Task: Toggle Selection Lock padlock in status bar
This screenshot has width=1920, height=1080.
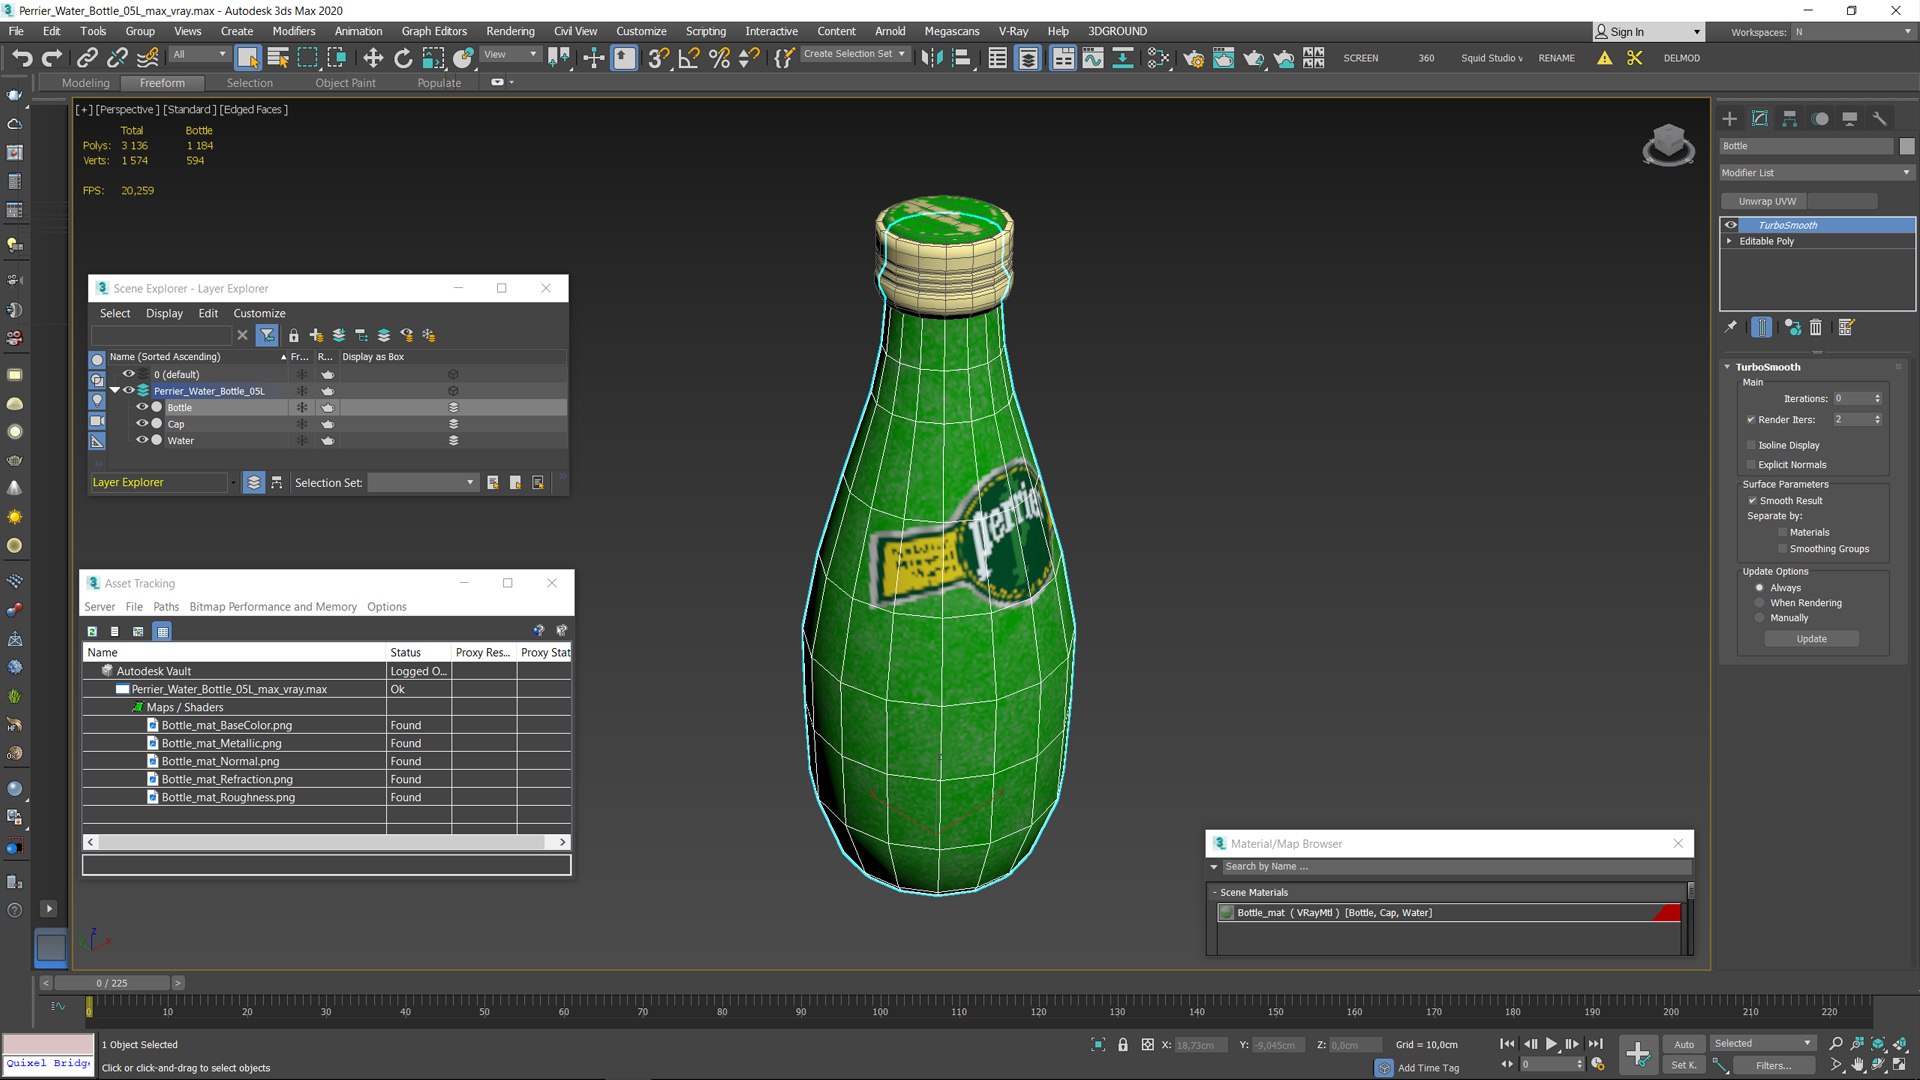Action: coord(1122,1044)
